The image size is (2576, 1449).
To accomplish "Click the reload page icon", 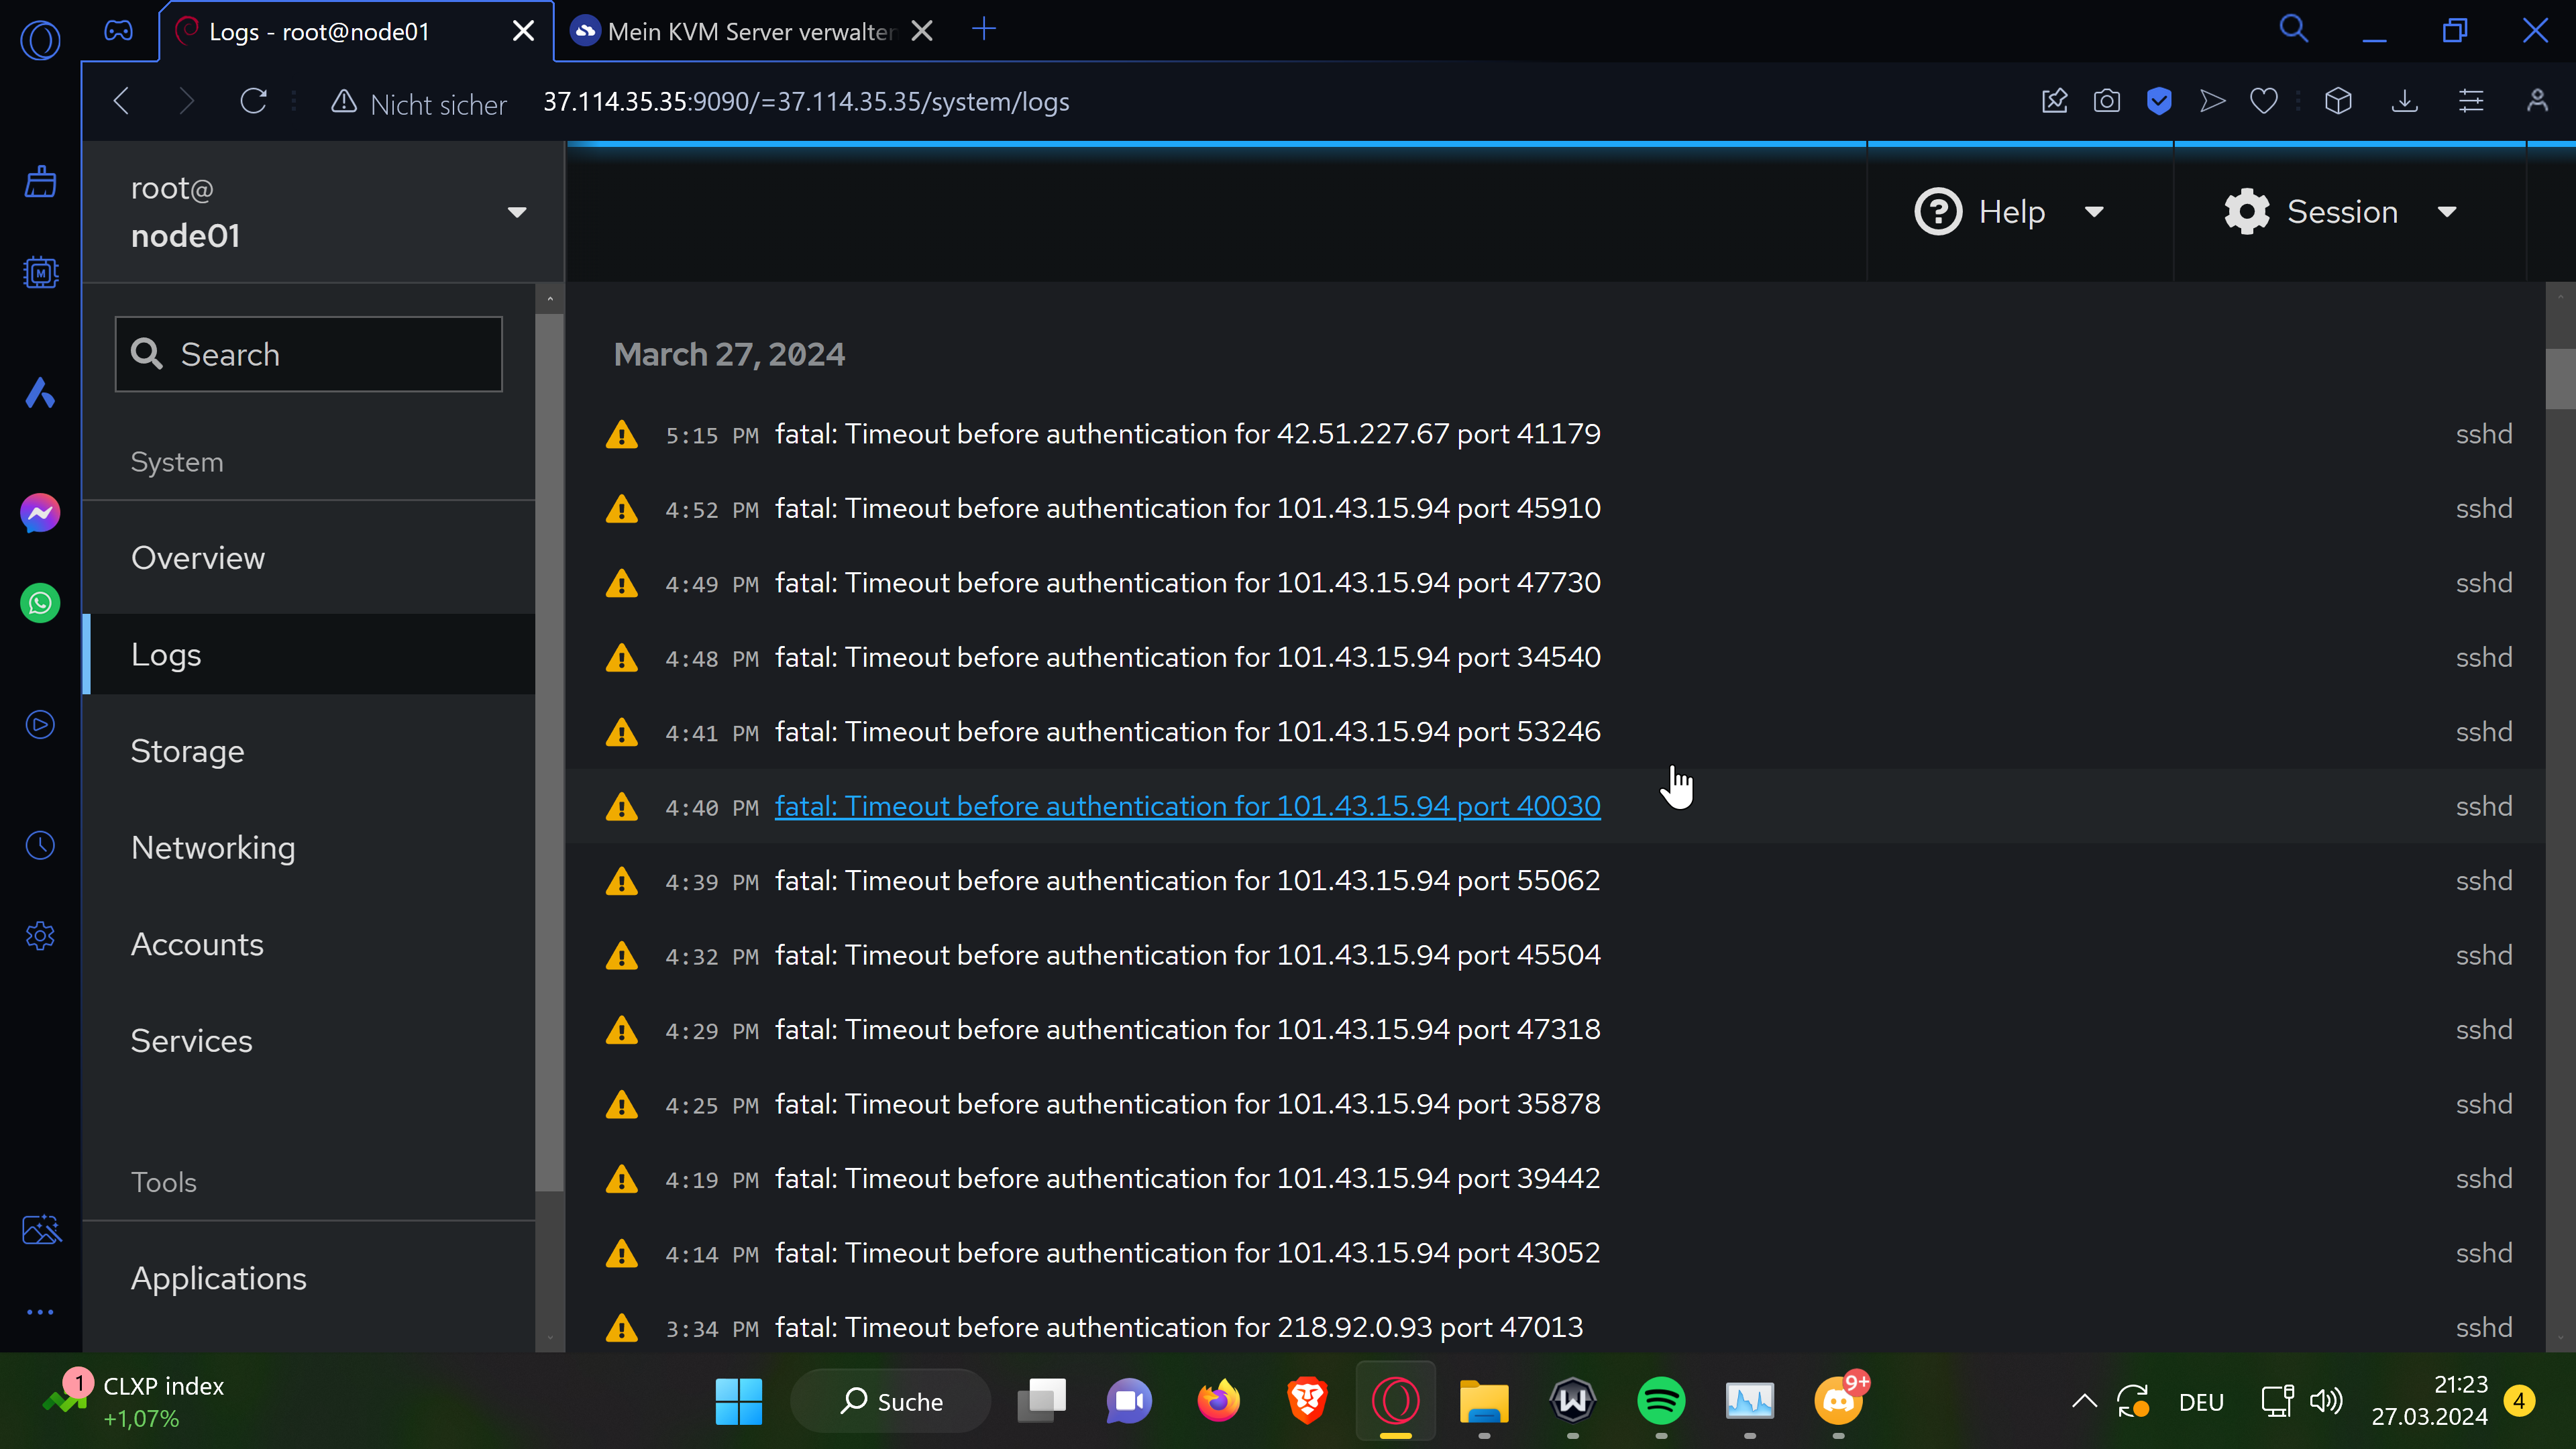I will tap(254, 101).
